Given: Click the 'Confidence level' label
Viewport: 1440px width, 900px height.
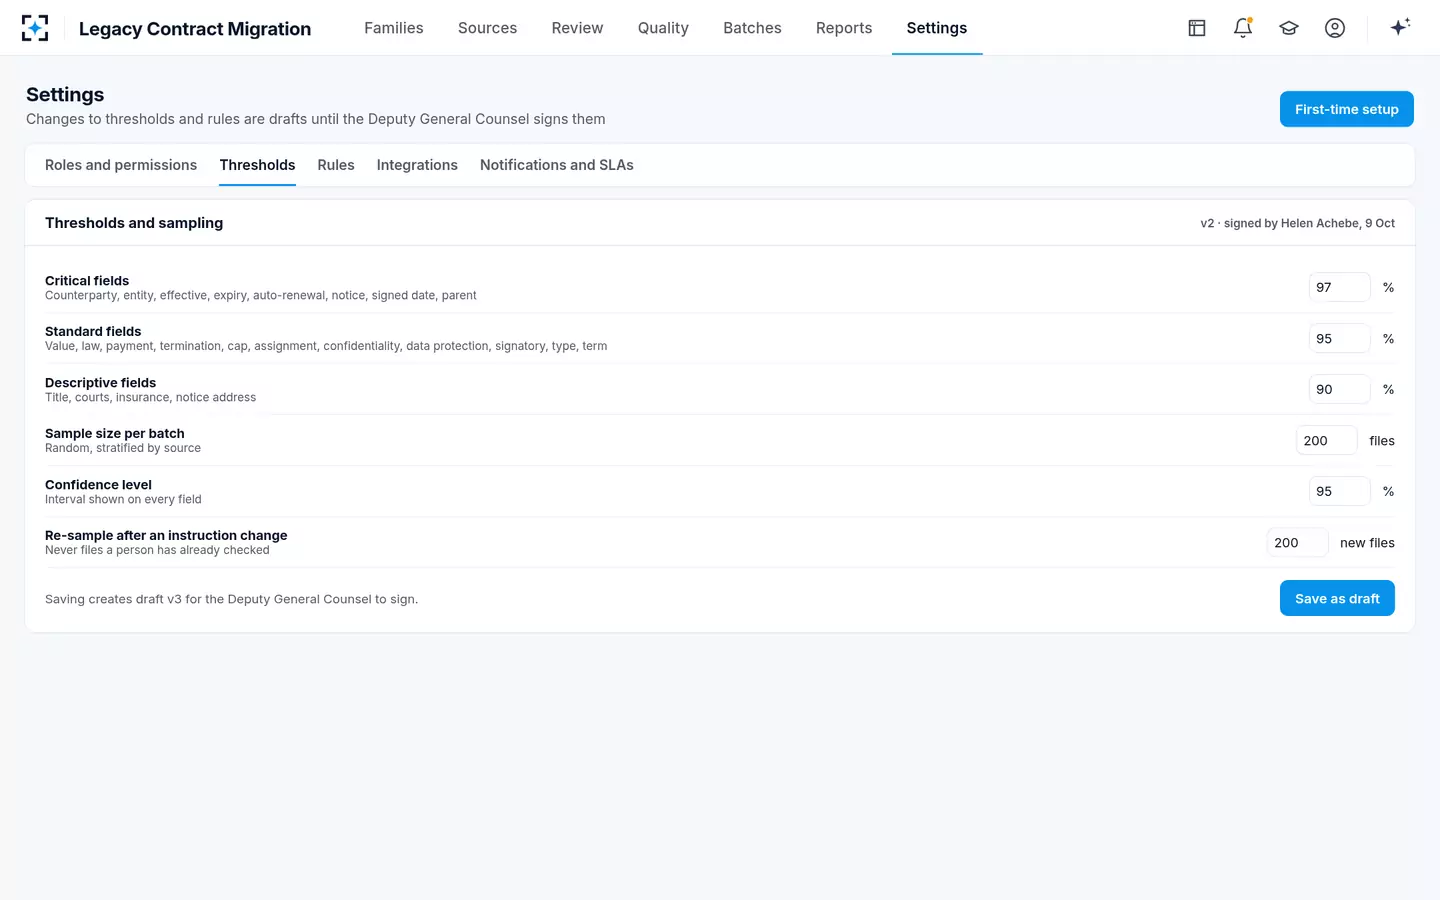Looking at the screenshot, I should [x=98, y=485].
